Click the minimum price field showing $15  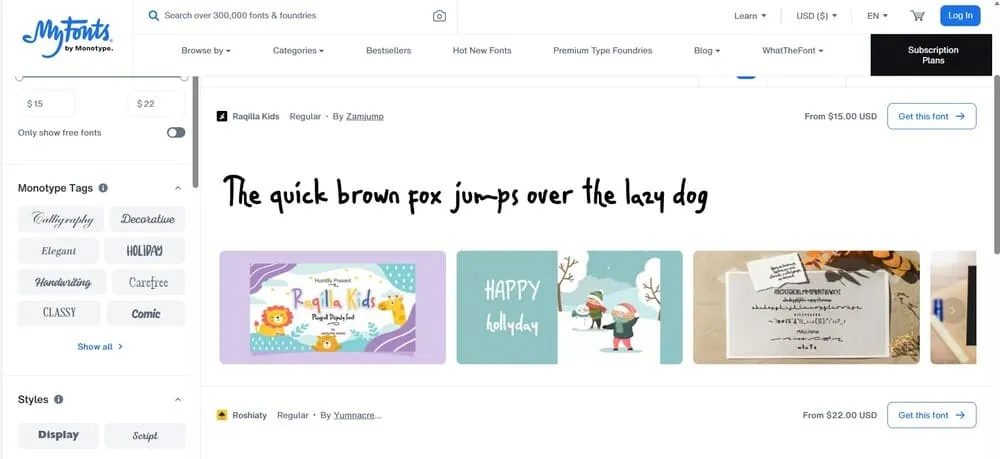[x=47, y=104]
